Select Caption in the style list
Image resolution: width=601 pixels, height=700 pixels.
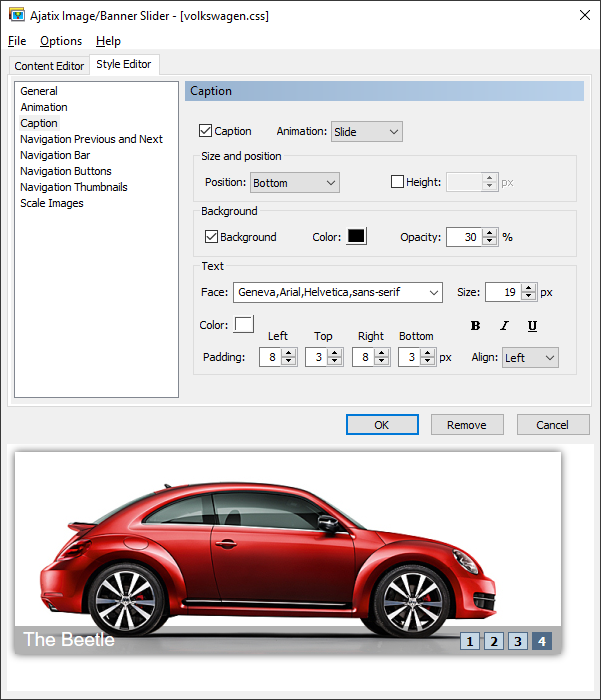(x=39, y=123)
